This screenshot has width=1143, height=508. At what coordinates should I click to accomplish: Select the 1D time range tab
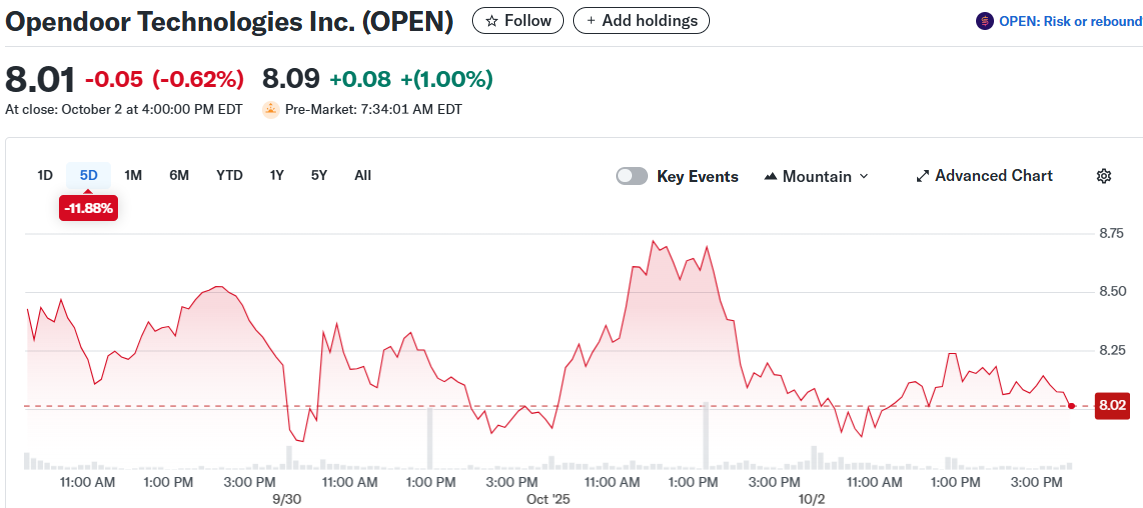click(x=45, y=175)
